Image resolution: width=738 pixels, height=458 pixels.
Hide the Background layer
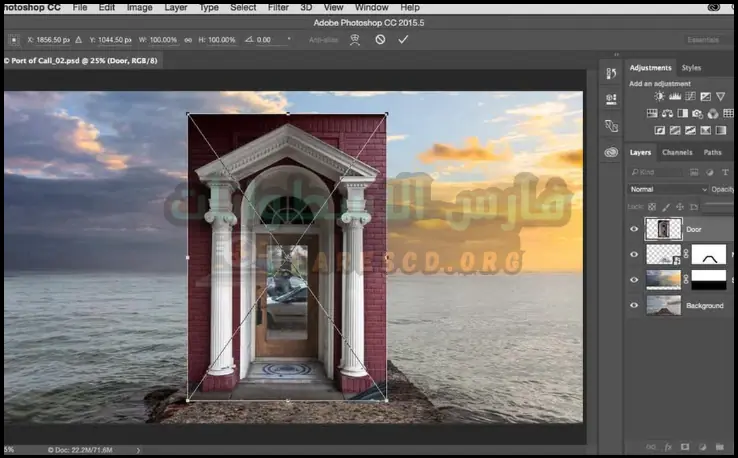click(x=634, y=305)
